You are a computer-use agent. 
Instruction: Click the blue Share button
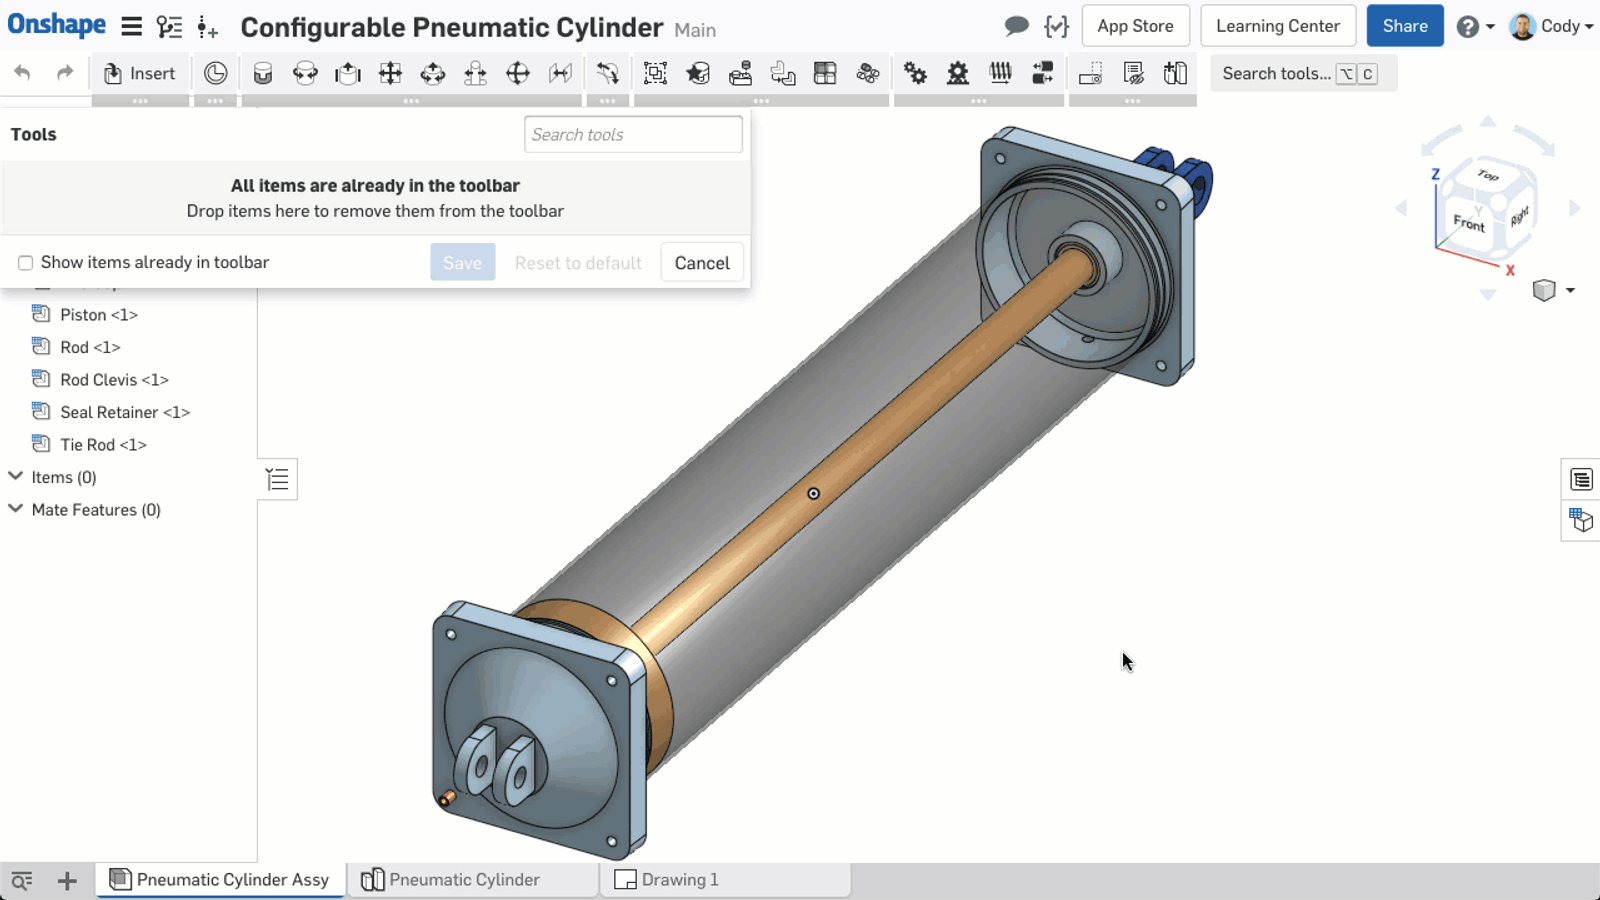[x=1404, y=26]
